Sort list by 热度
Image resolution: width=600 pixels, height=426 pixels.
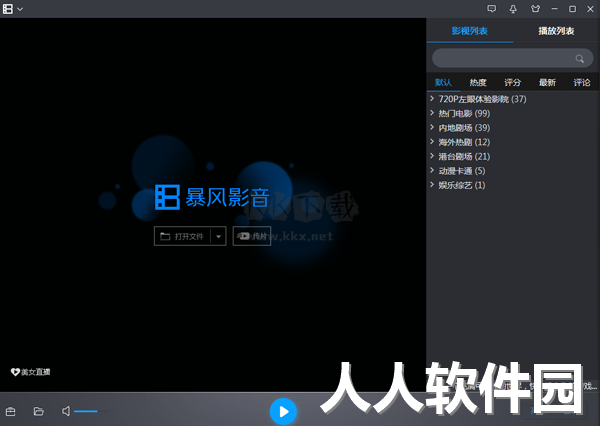pyautogui.click(x=478, y=82)
